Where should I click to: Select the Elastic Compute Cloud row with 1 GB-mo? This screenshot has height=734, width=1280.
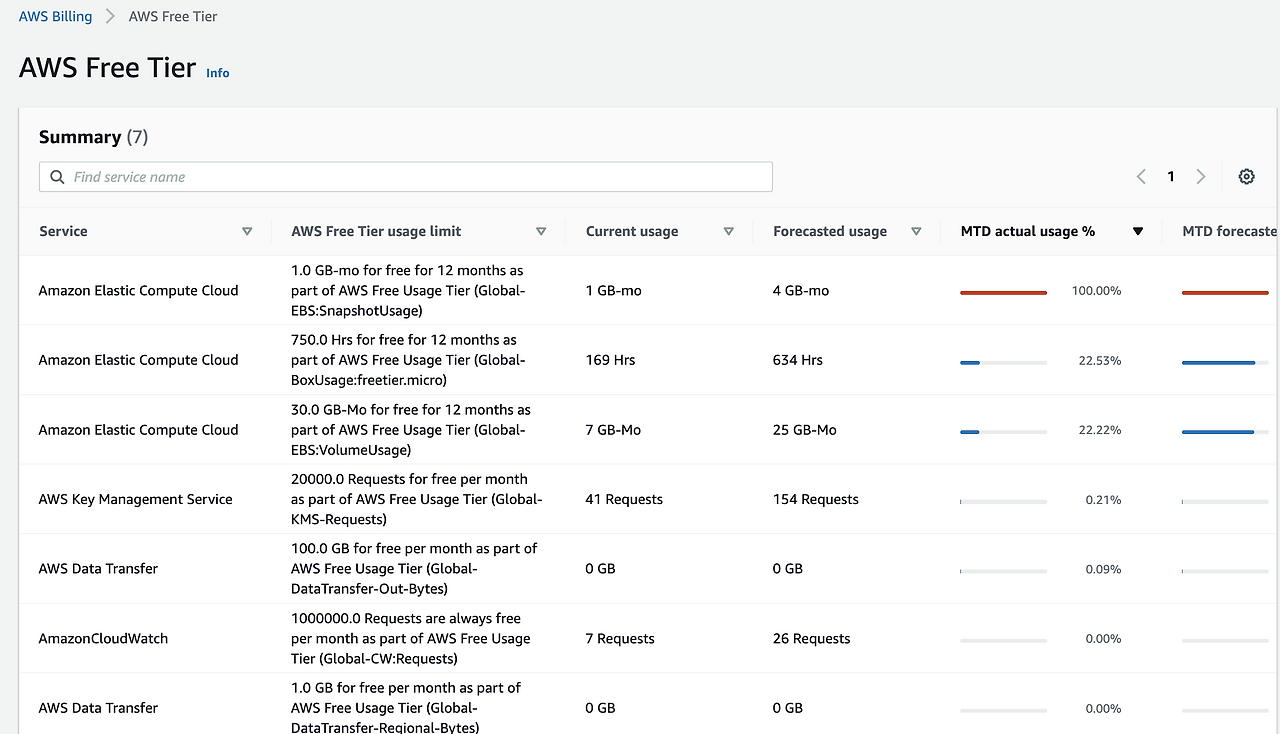coord(648,290)
